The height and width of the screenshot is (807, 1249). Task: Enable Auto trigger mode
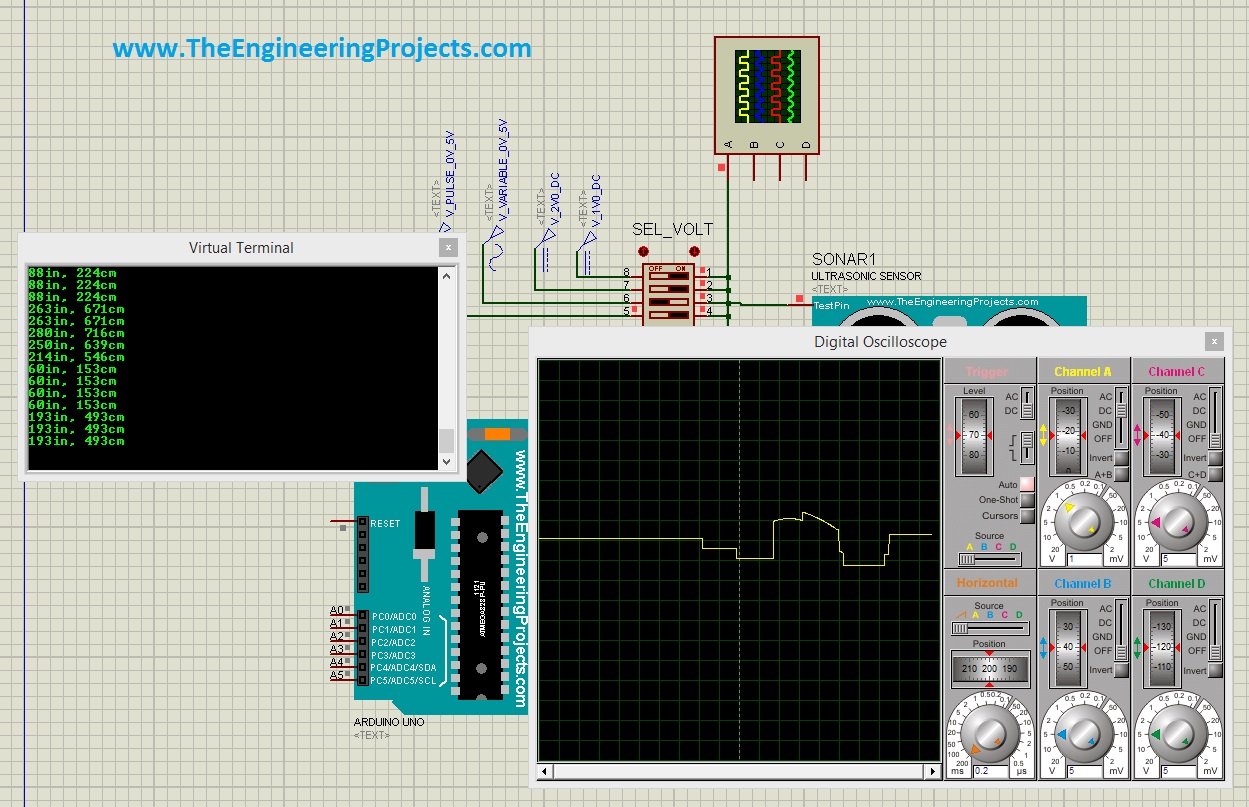tap(1026, 485)
